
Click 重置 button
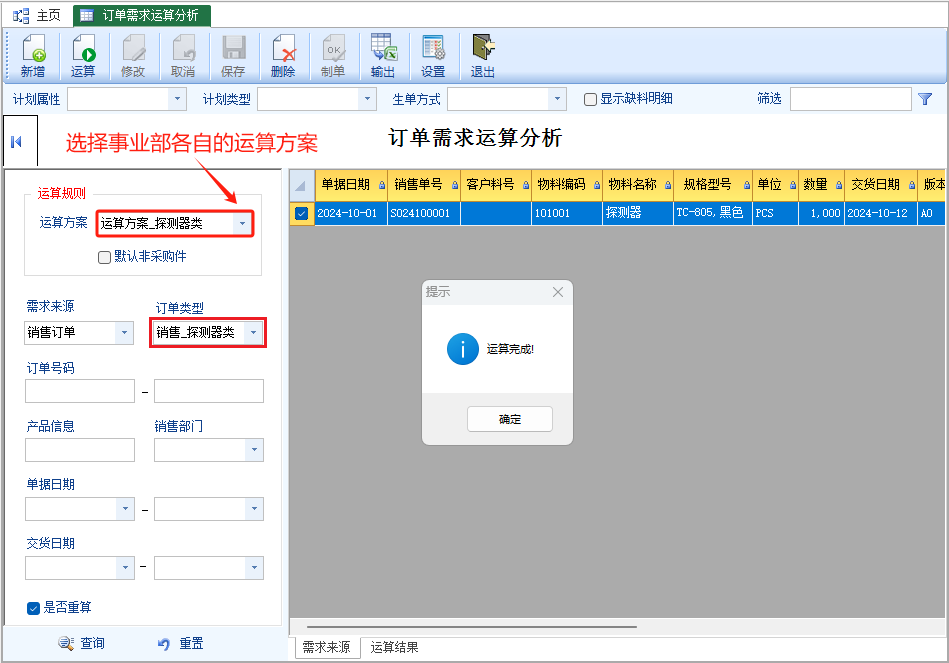[180, 644]
